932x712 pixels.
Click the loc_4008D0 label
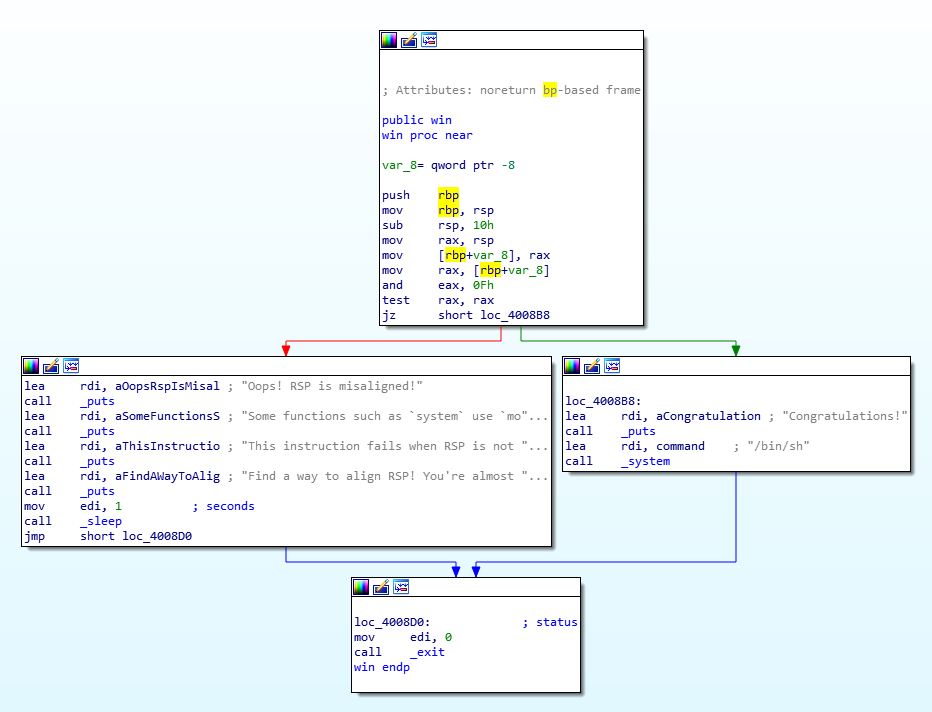[x=392, y=622]
